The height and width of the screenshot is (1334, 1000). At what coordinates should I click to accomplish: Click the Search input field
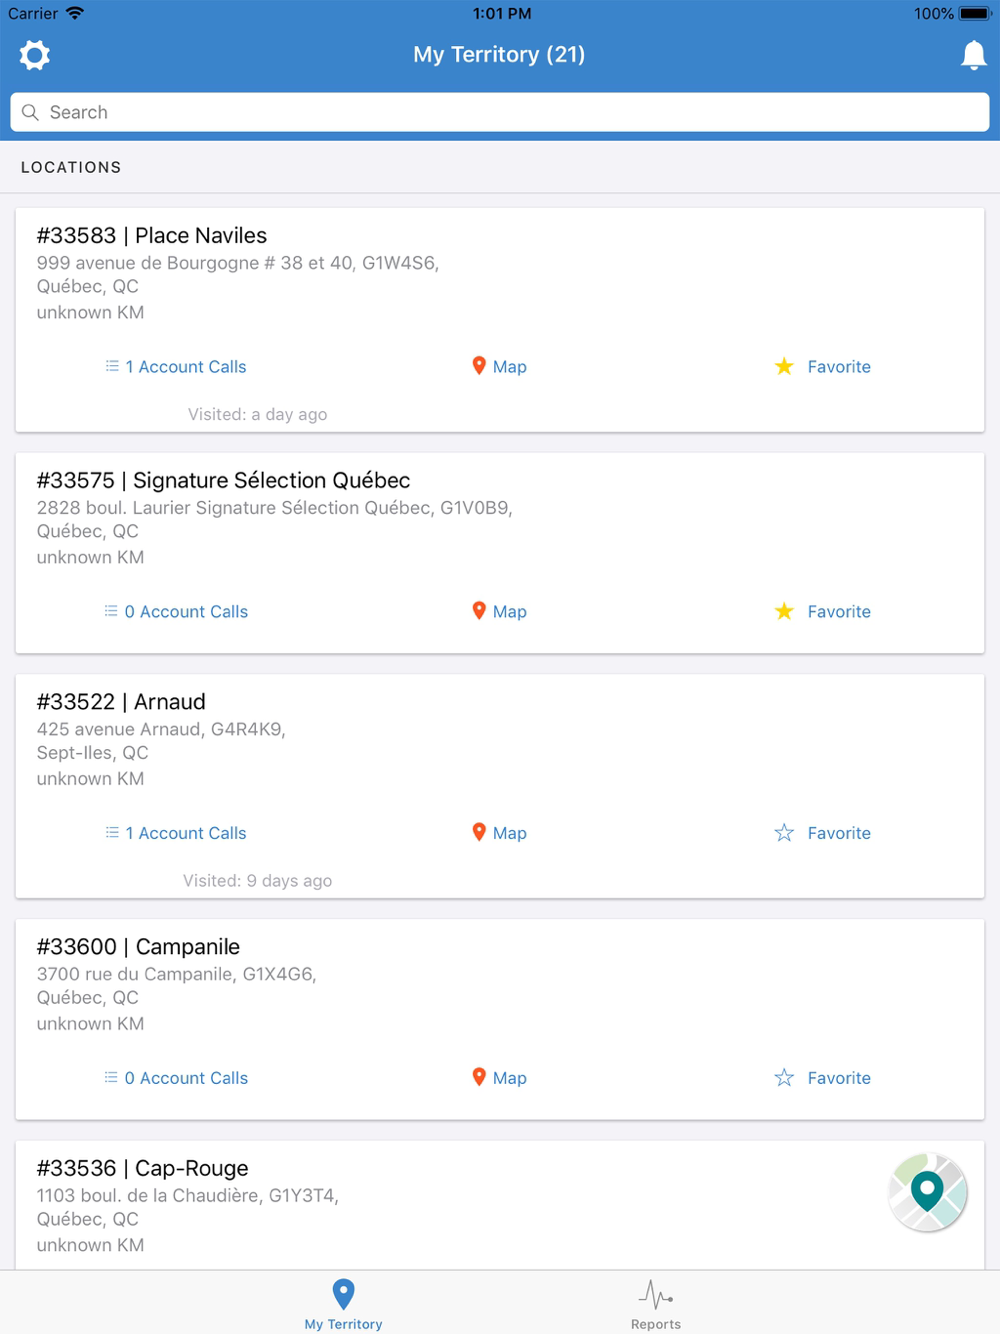[500, 112]
